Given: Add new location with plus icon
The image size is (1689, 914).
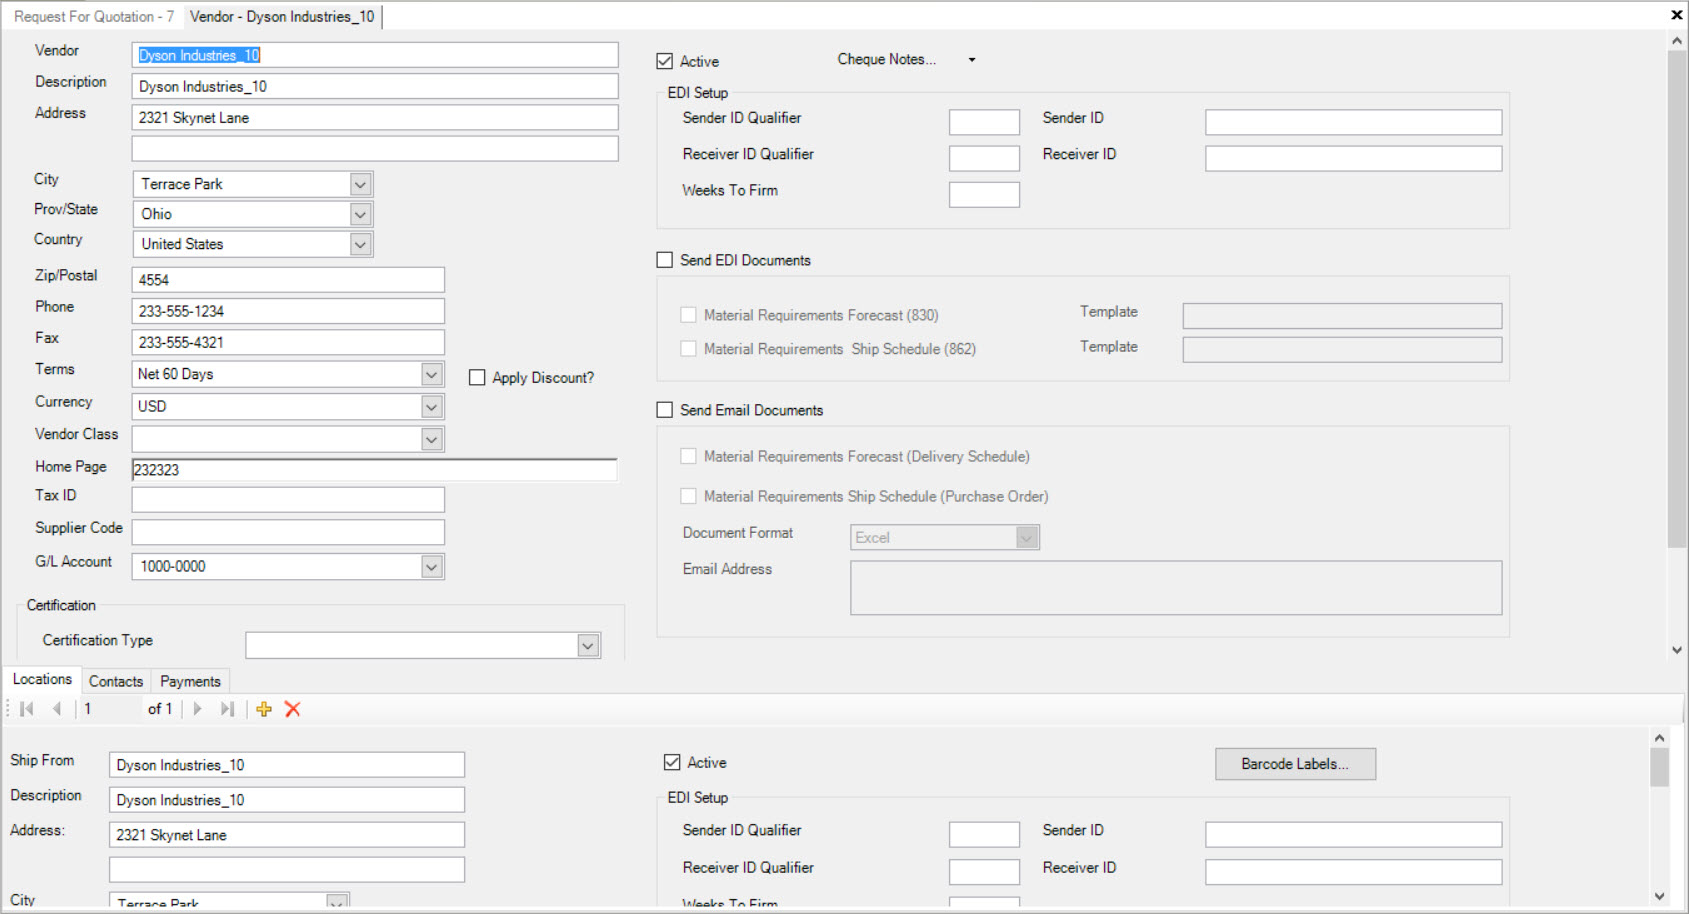Looking at the screenshot, I should [264, 709].
